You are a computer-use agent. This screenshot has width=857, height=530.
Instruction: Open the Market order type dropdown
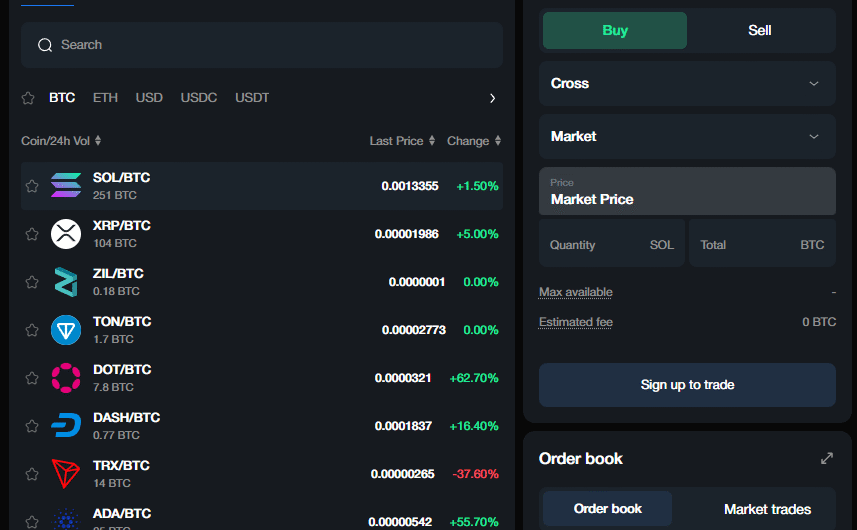click(x=687, y=136)
